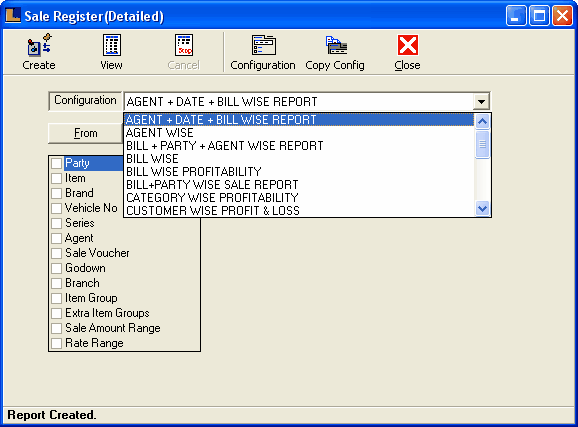Click the Create report toolbar icon

pos(39,45)
